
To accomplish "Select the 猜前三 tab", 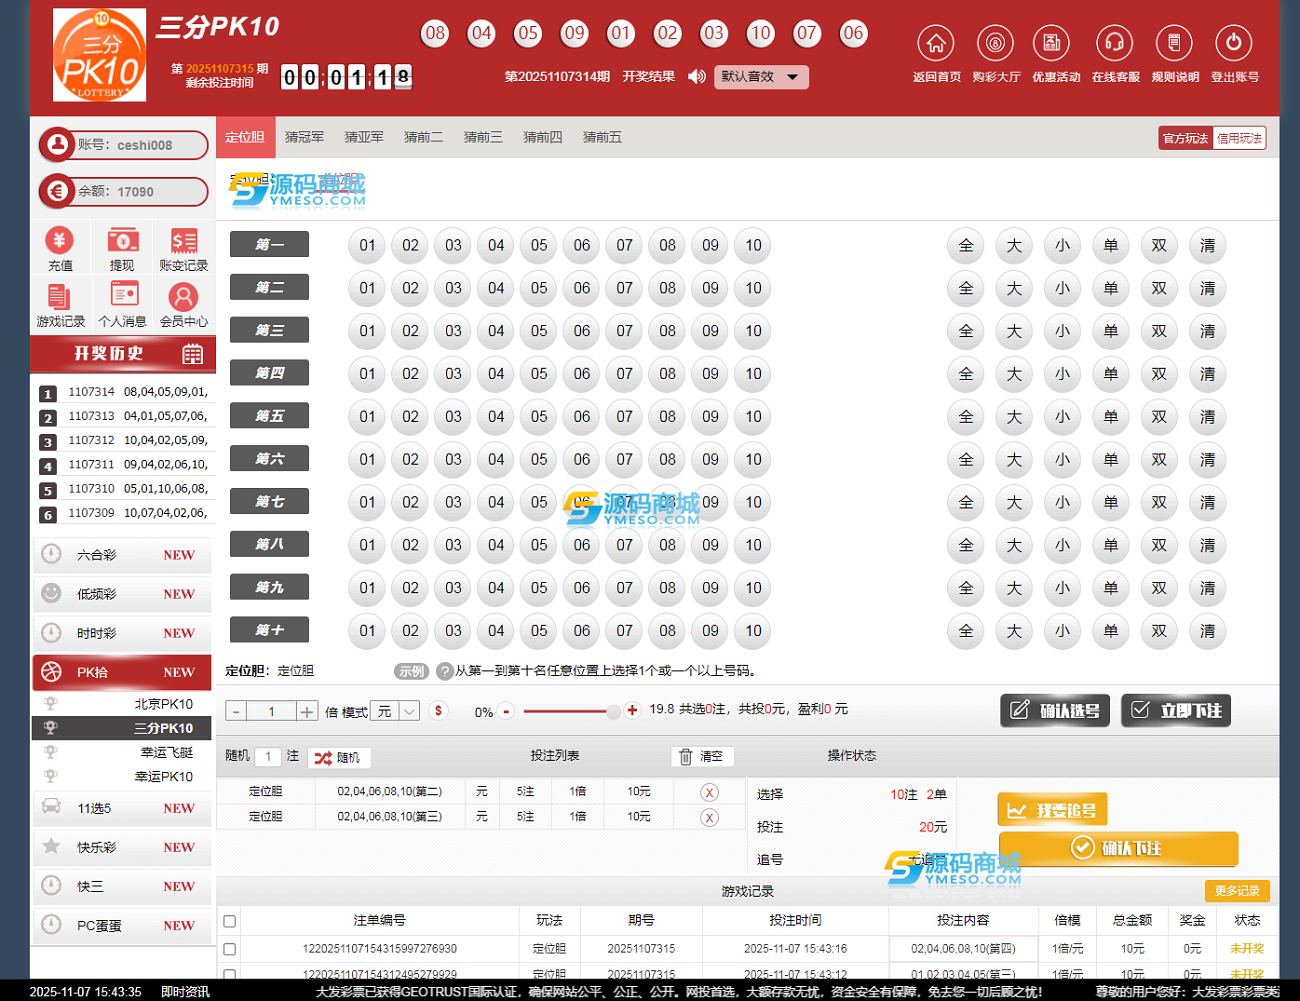I will pyautogui.click(x=483, y=138).
